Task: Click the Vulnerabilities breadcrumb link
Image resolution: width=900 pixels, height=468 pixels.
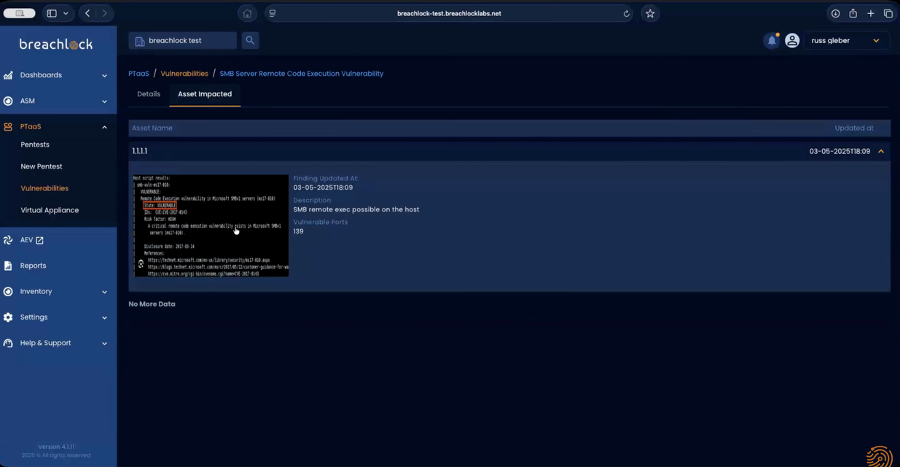Action: [x=184, y=74]
